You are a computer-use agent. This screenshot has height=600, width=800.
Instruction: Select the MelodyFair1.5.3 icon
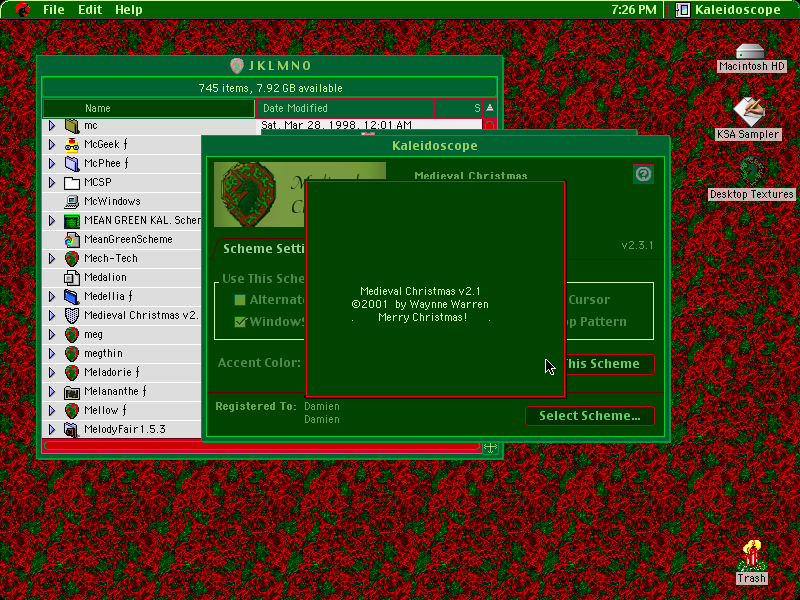(x=72, y=429)
